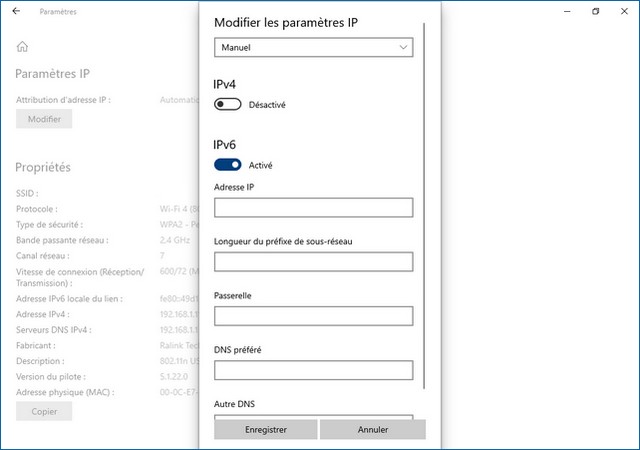The width and height of the screenshot is (640, 450).
Task: Select the Passerelle input field
Action: click(x=313, y=316)
